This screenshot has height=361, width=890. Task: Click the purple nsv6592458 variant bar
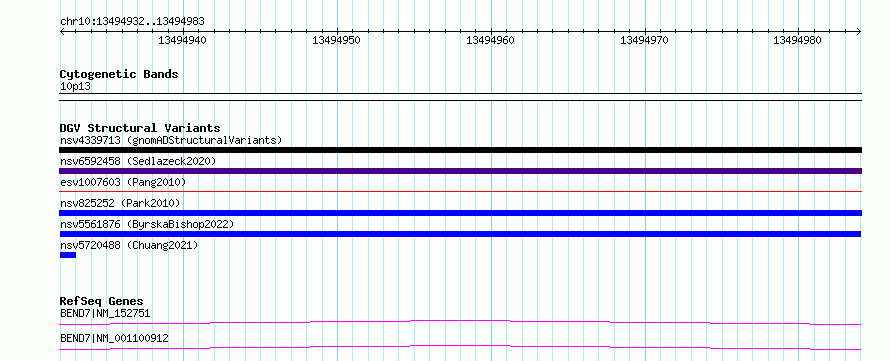coord(460,171)
